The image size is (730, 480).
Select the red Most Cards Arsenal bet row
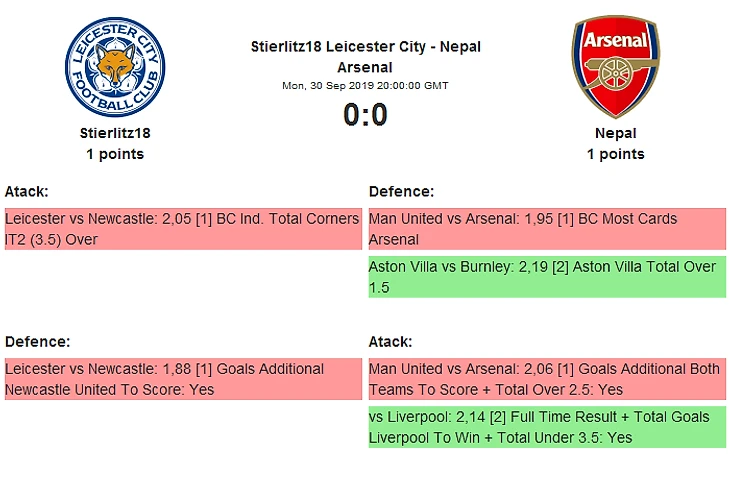pyautogui.click(x=546, y=229)
